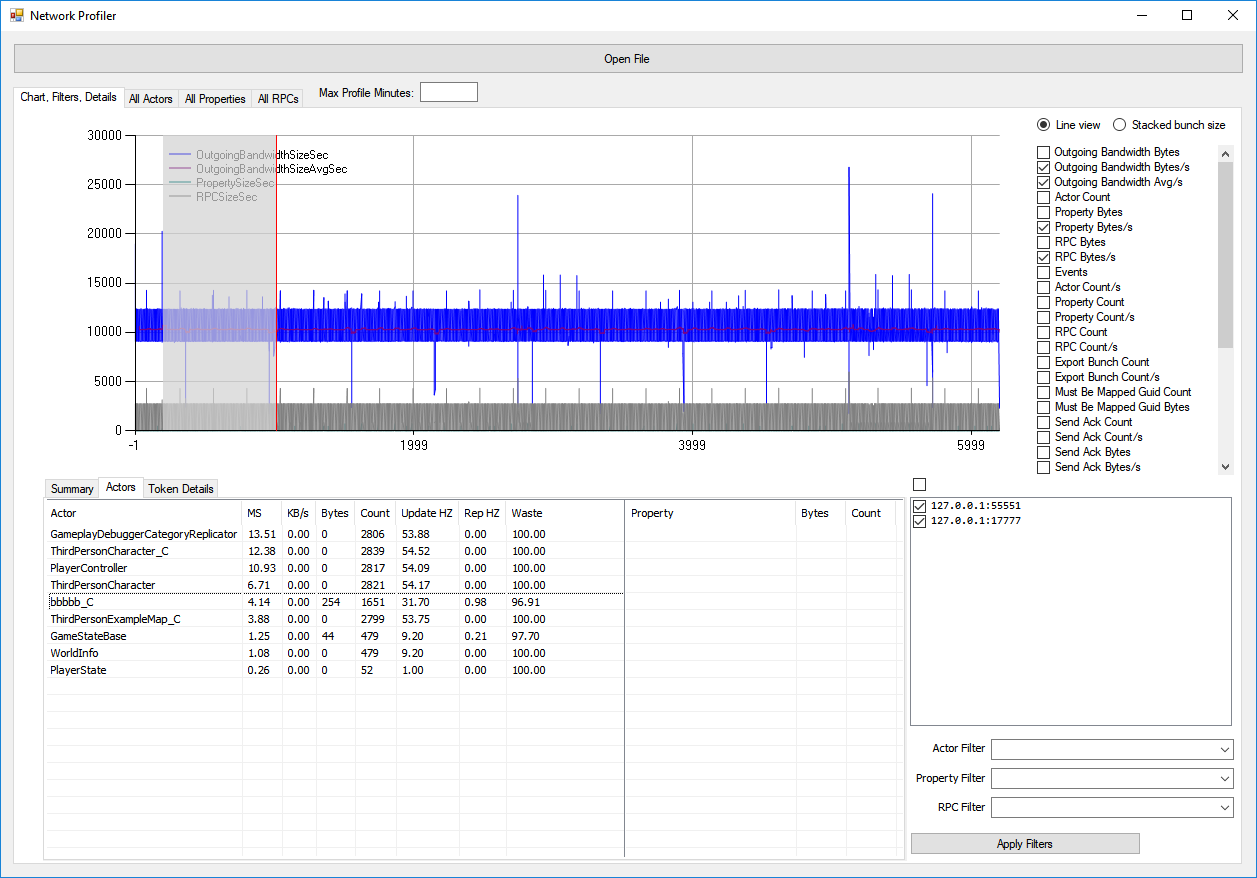Uncheck connection 127.0.0.1:17777
This screenshot has width=1257, height=878.
pos(920,521)
